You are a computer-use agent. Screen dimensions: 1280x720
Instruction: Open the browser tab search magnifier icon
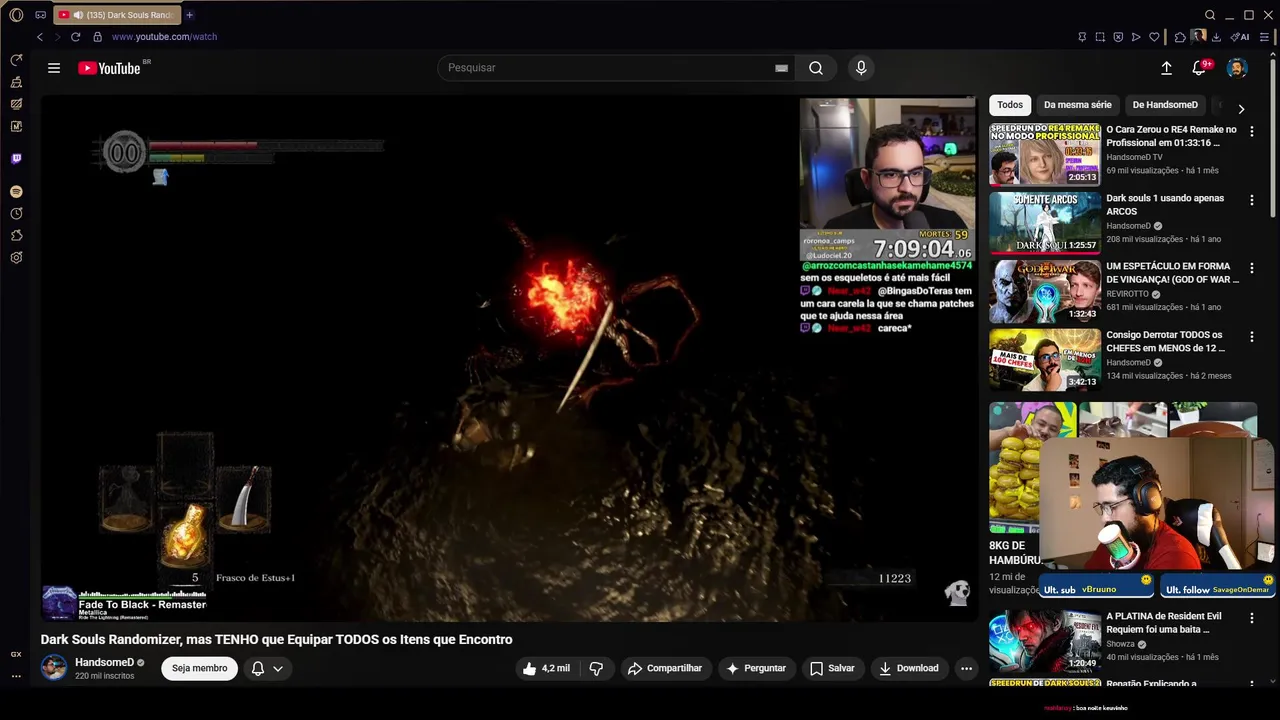(x=1210, y=15)
